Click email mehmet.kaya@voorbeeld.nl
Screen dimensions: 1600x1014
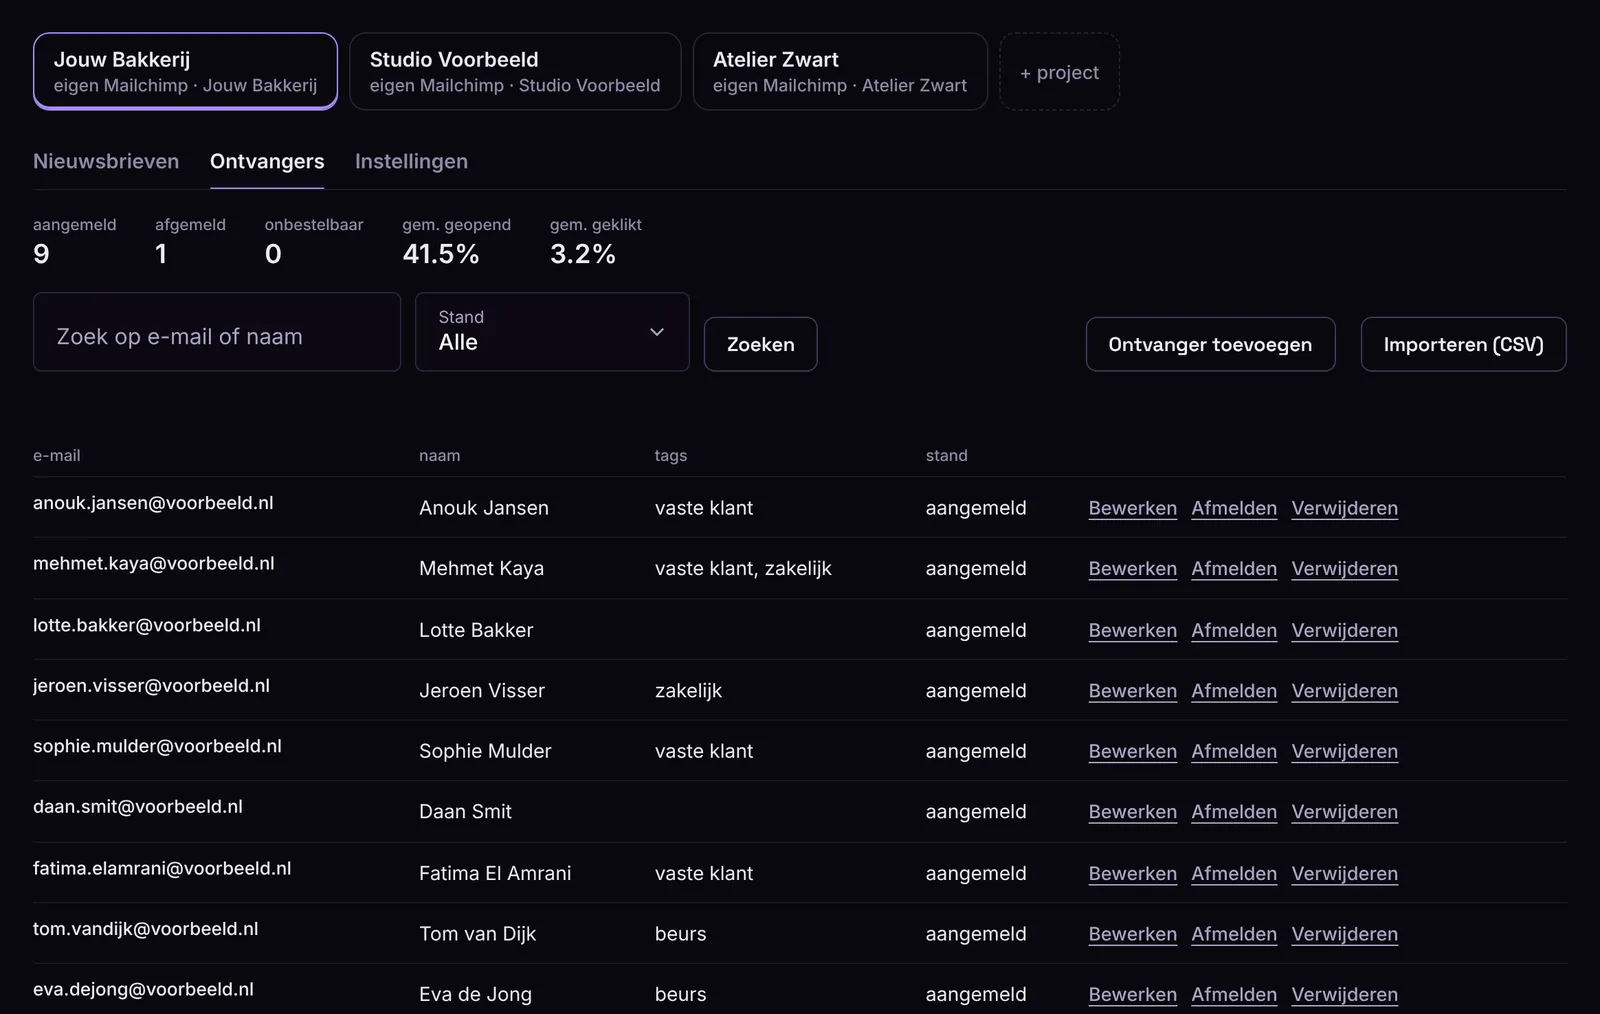tap(154, 563)
